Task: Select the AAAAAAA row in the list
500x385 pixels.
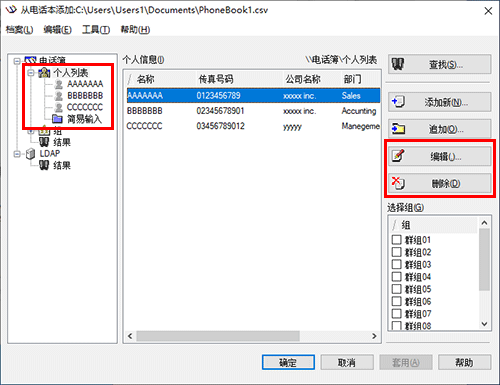Action: [253, 96]
